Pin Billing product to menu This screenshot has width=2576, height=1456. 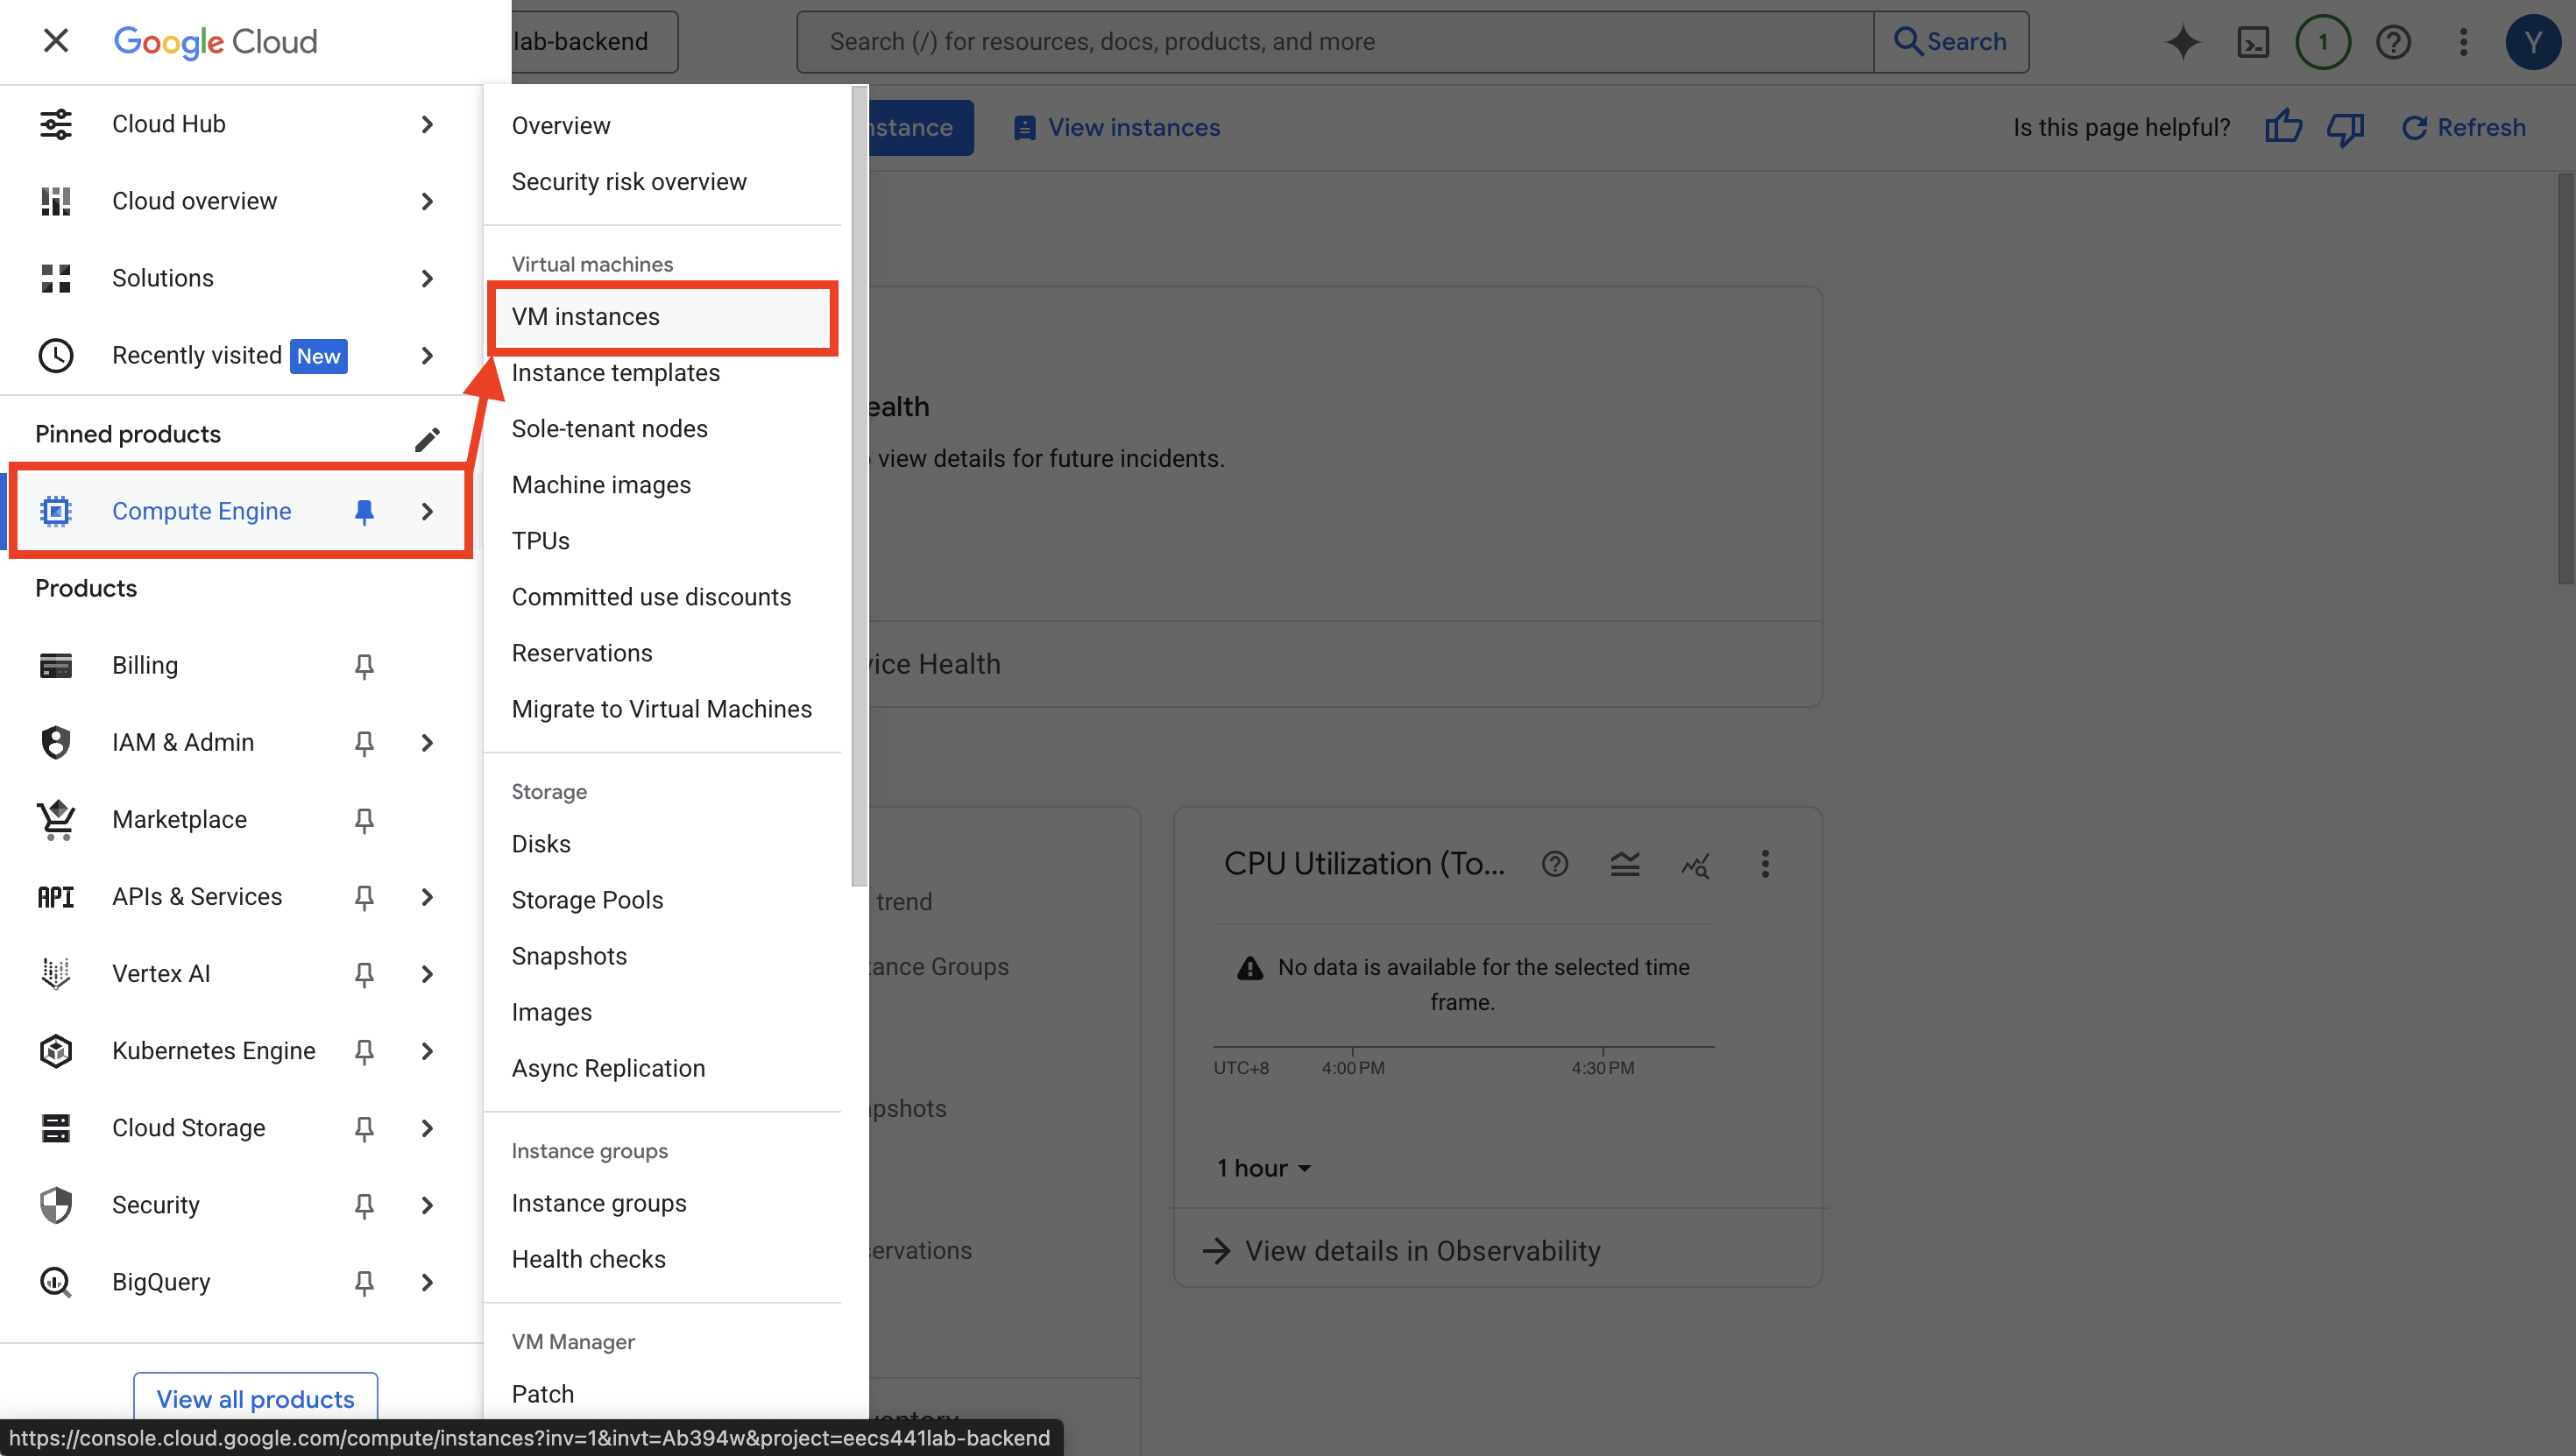(364, 666)
